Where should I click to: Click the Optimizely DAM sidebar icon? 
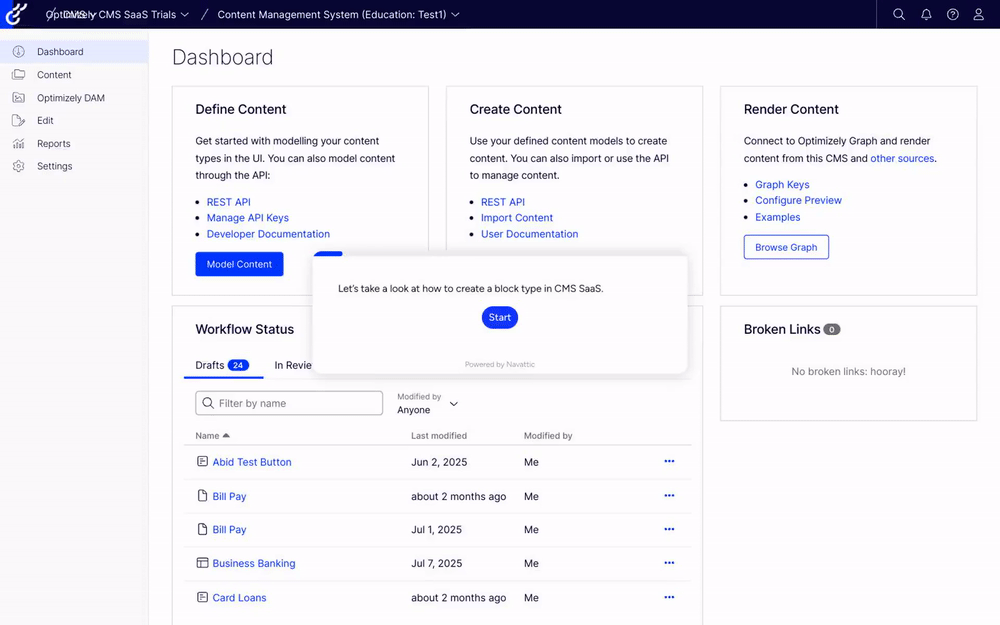pyautogui.click(x=18, y=98)
